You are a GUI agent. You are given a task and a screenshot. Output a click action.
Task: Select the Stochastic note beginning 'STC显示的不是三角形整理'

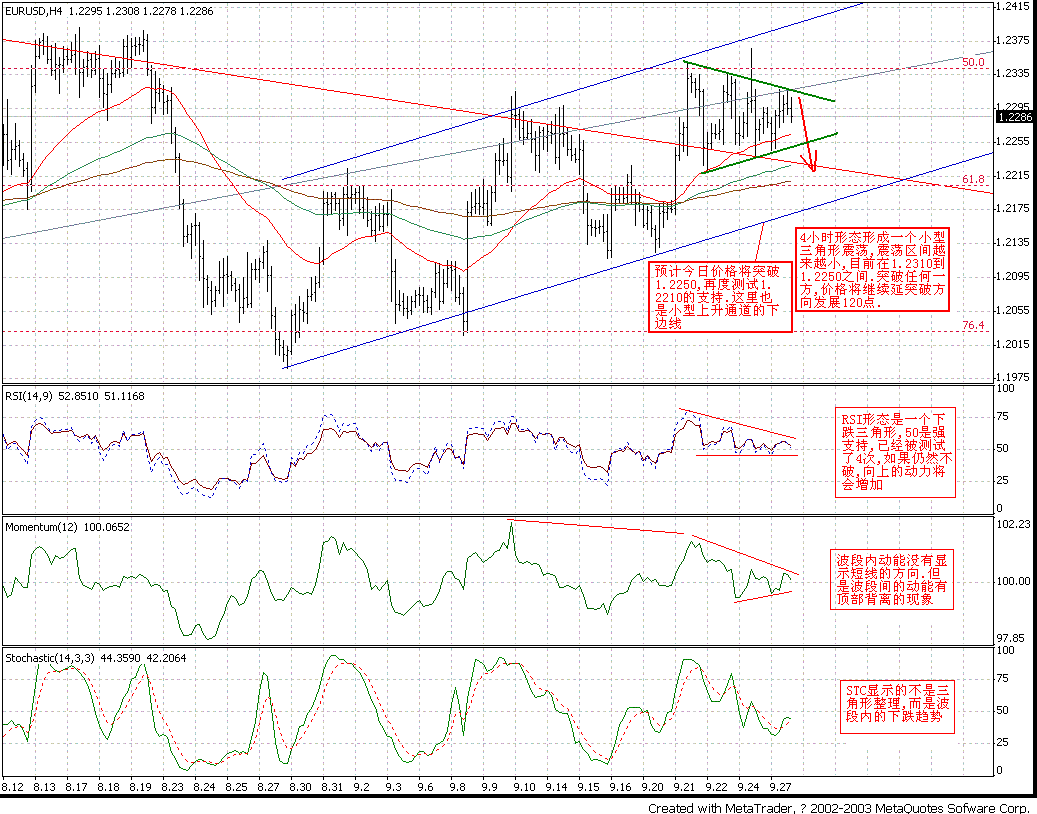tap(897, 705)
